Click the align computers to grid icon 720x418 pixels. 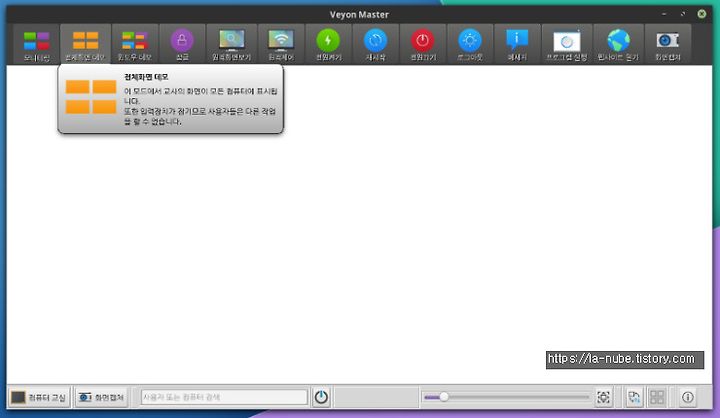(657, 397)
